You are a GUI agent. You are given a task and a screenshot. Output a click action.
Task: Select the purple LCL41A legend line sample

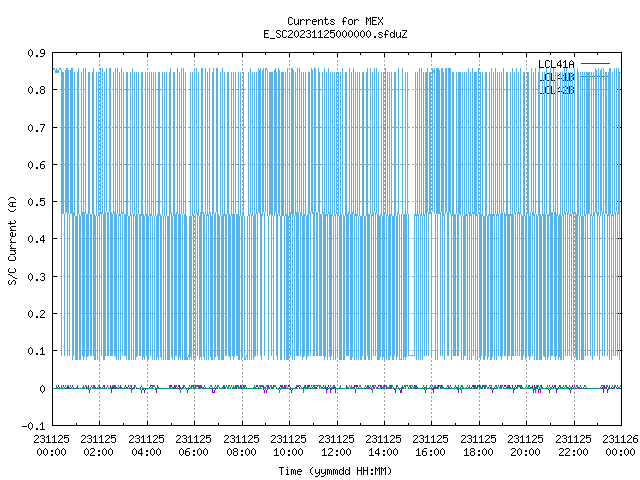595,64
